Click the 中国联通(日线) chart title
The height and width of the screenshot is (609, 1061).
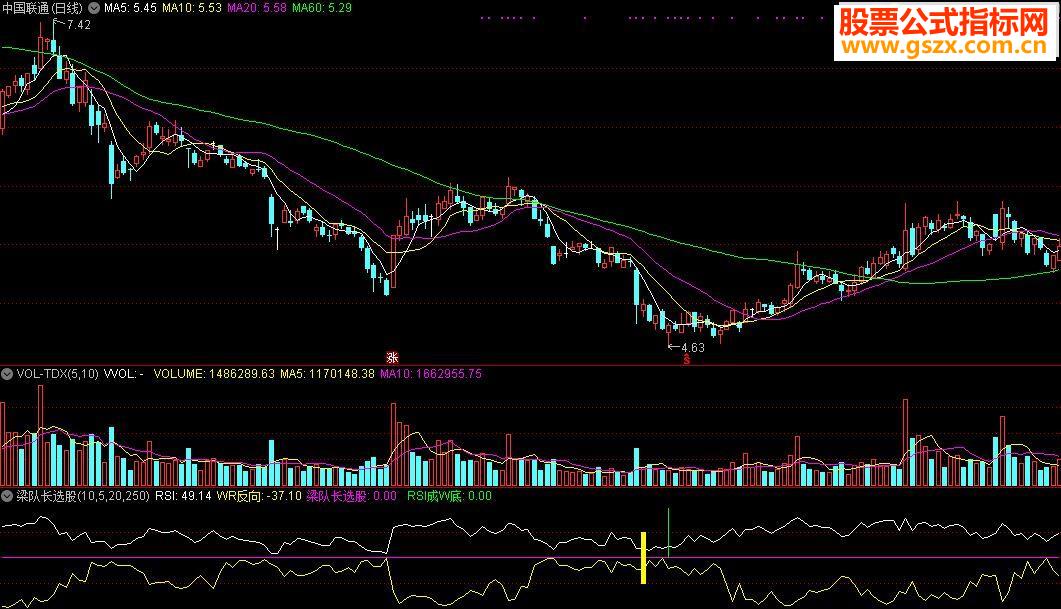(x=43, y=8)
